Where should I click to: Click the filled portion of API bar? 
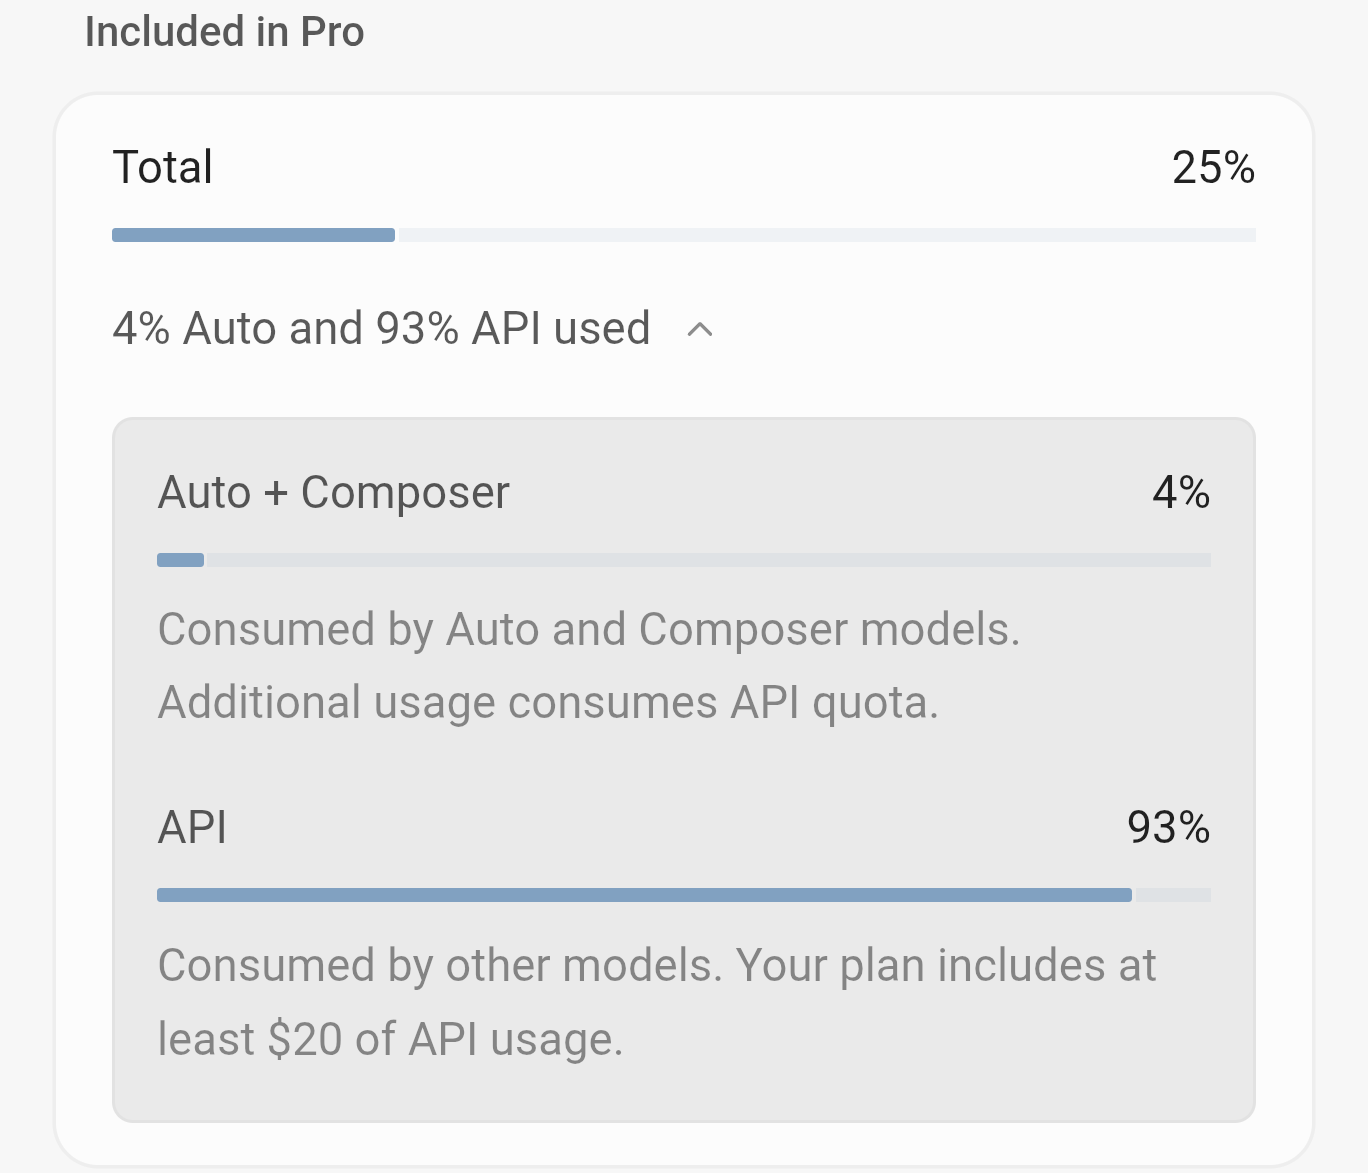coord(645,895)
